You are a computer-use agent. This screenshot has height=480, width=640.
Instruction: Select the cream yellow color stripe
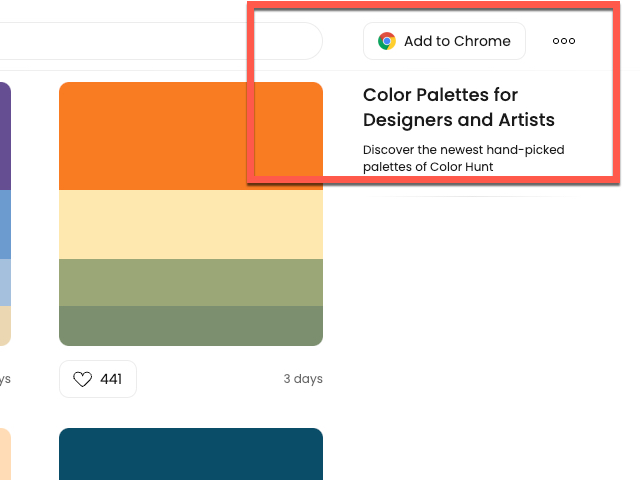191,224
